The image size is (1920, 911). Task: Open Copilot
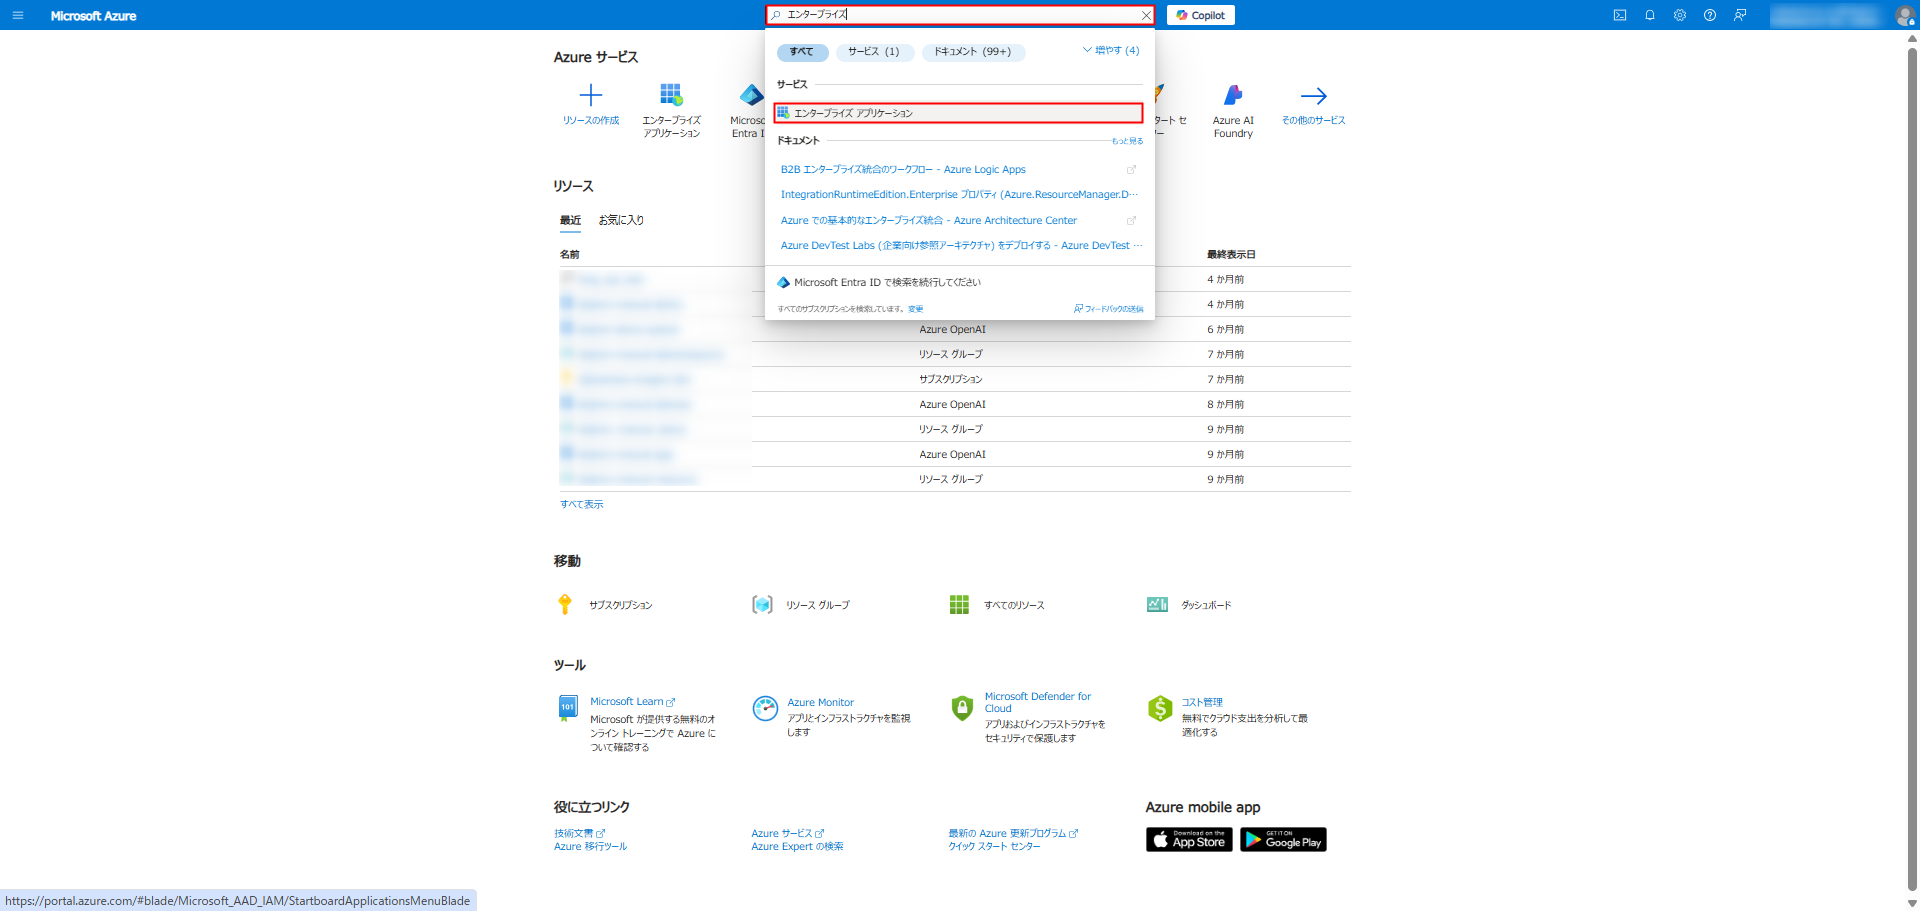pos(1200,15)
